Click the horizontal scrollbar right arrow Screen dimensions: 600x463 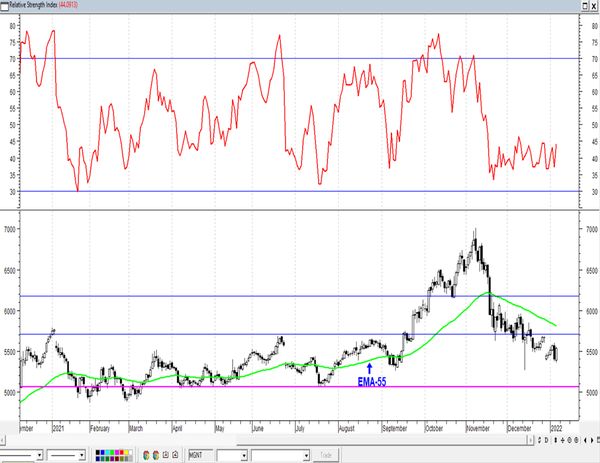[x=530, y=440]
